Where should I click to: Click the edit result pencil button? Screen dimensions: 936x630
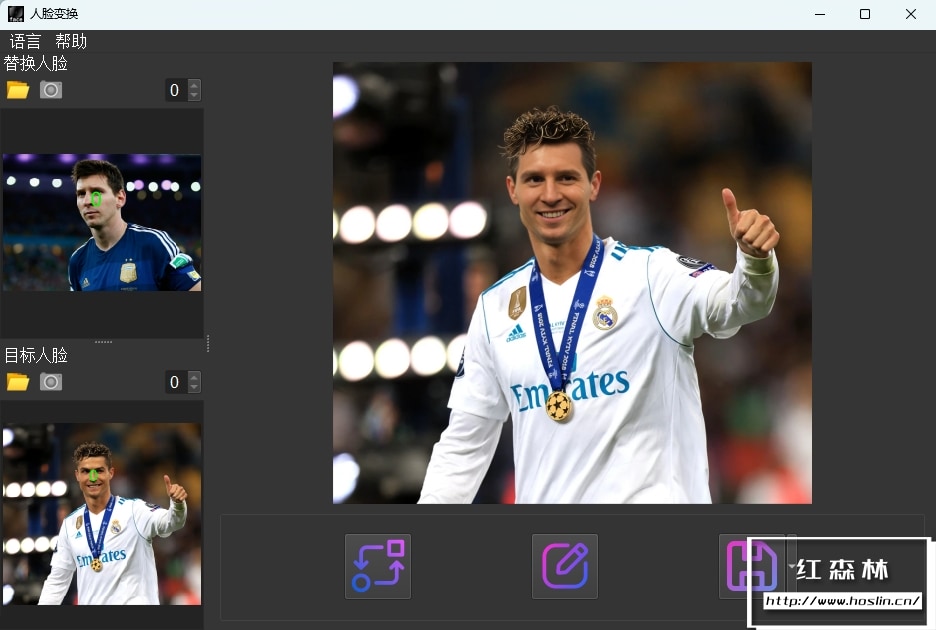(565, 566)
